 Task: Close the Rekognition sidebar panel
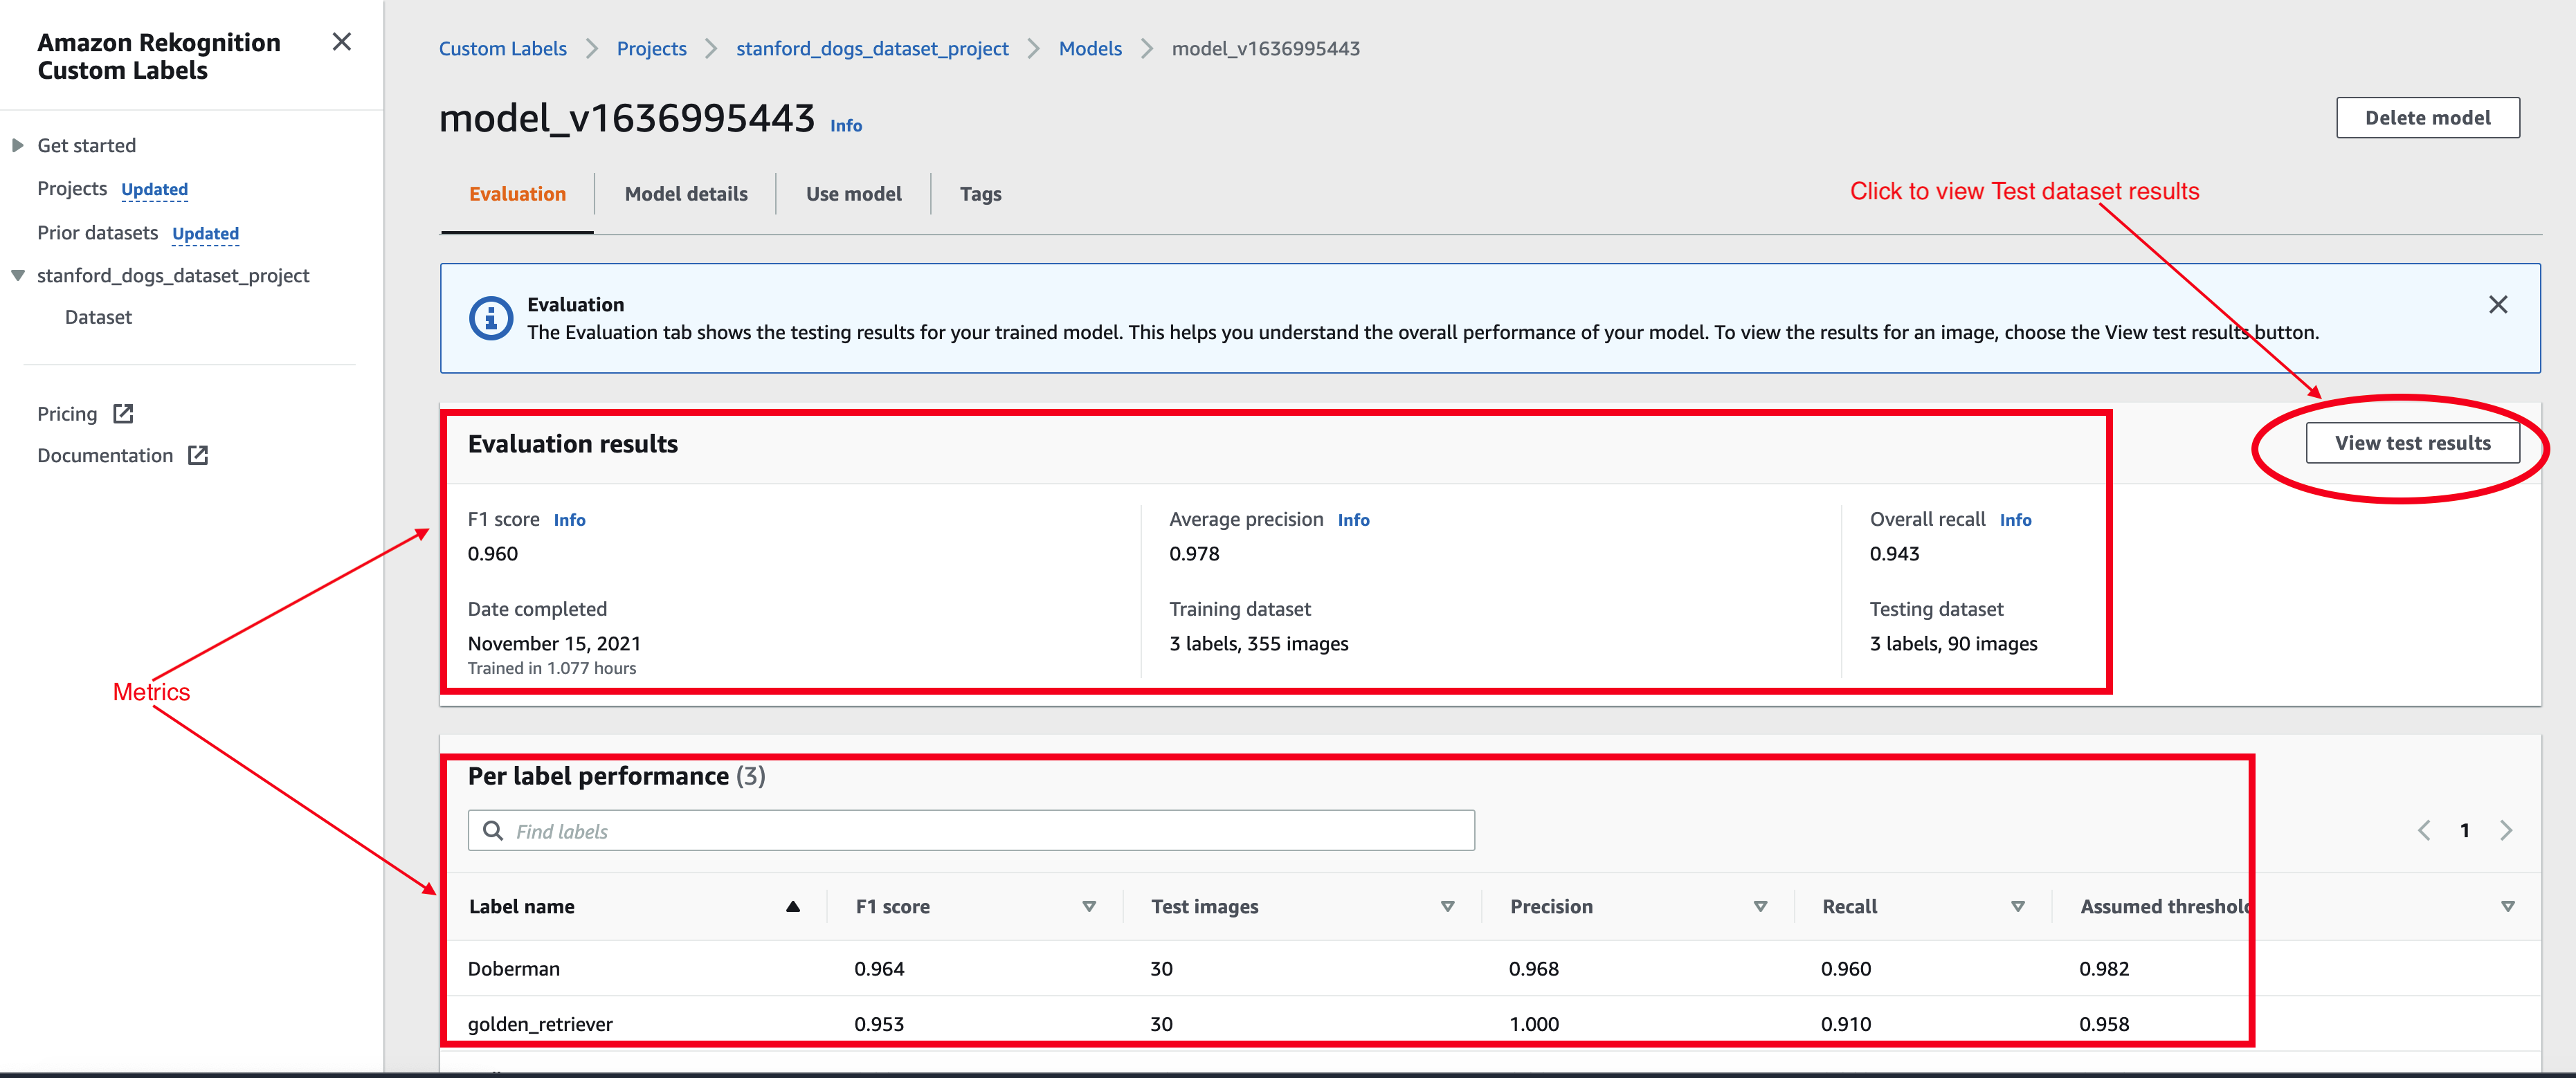[x=342, y=42]
